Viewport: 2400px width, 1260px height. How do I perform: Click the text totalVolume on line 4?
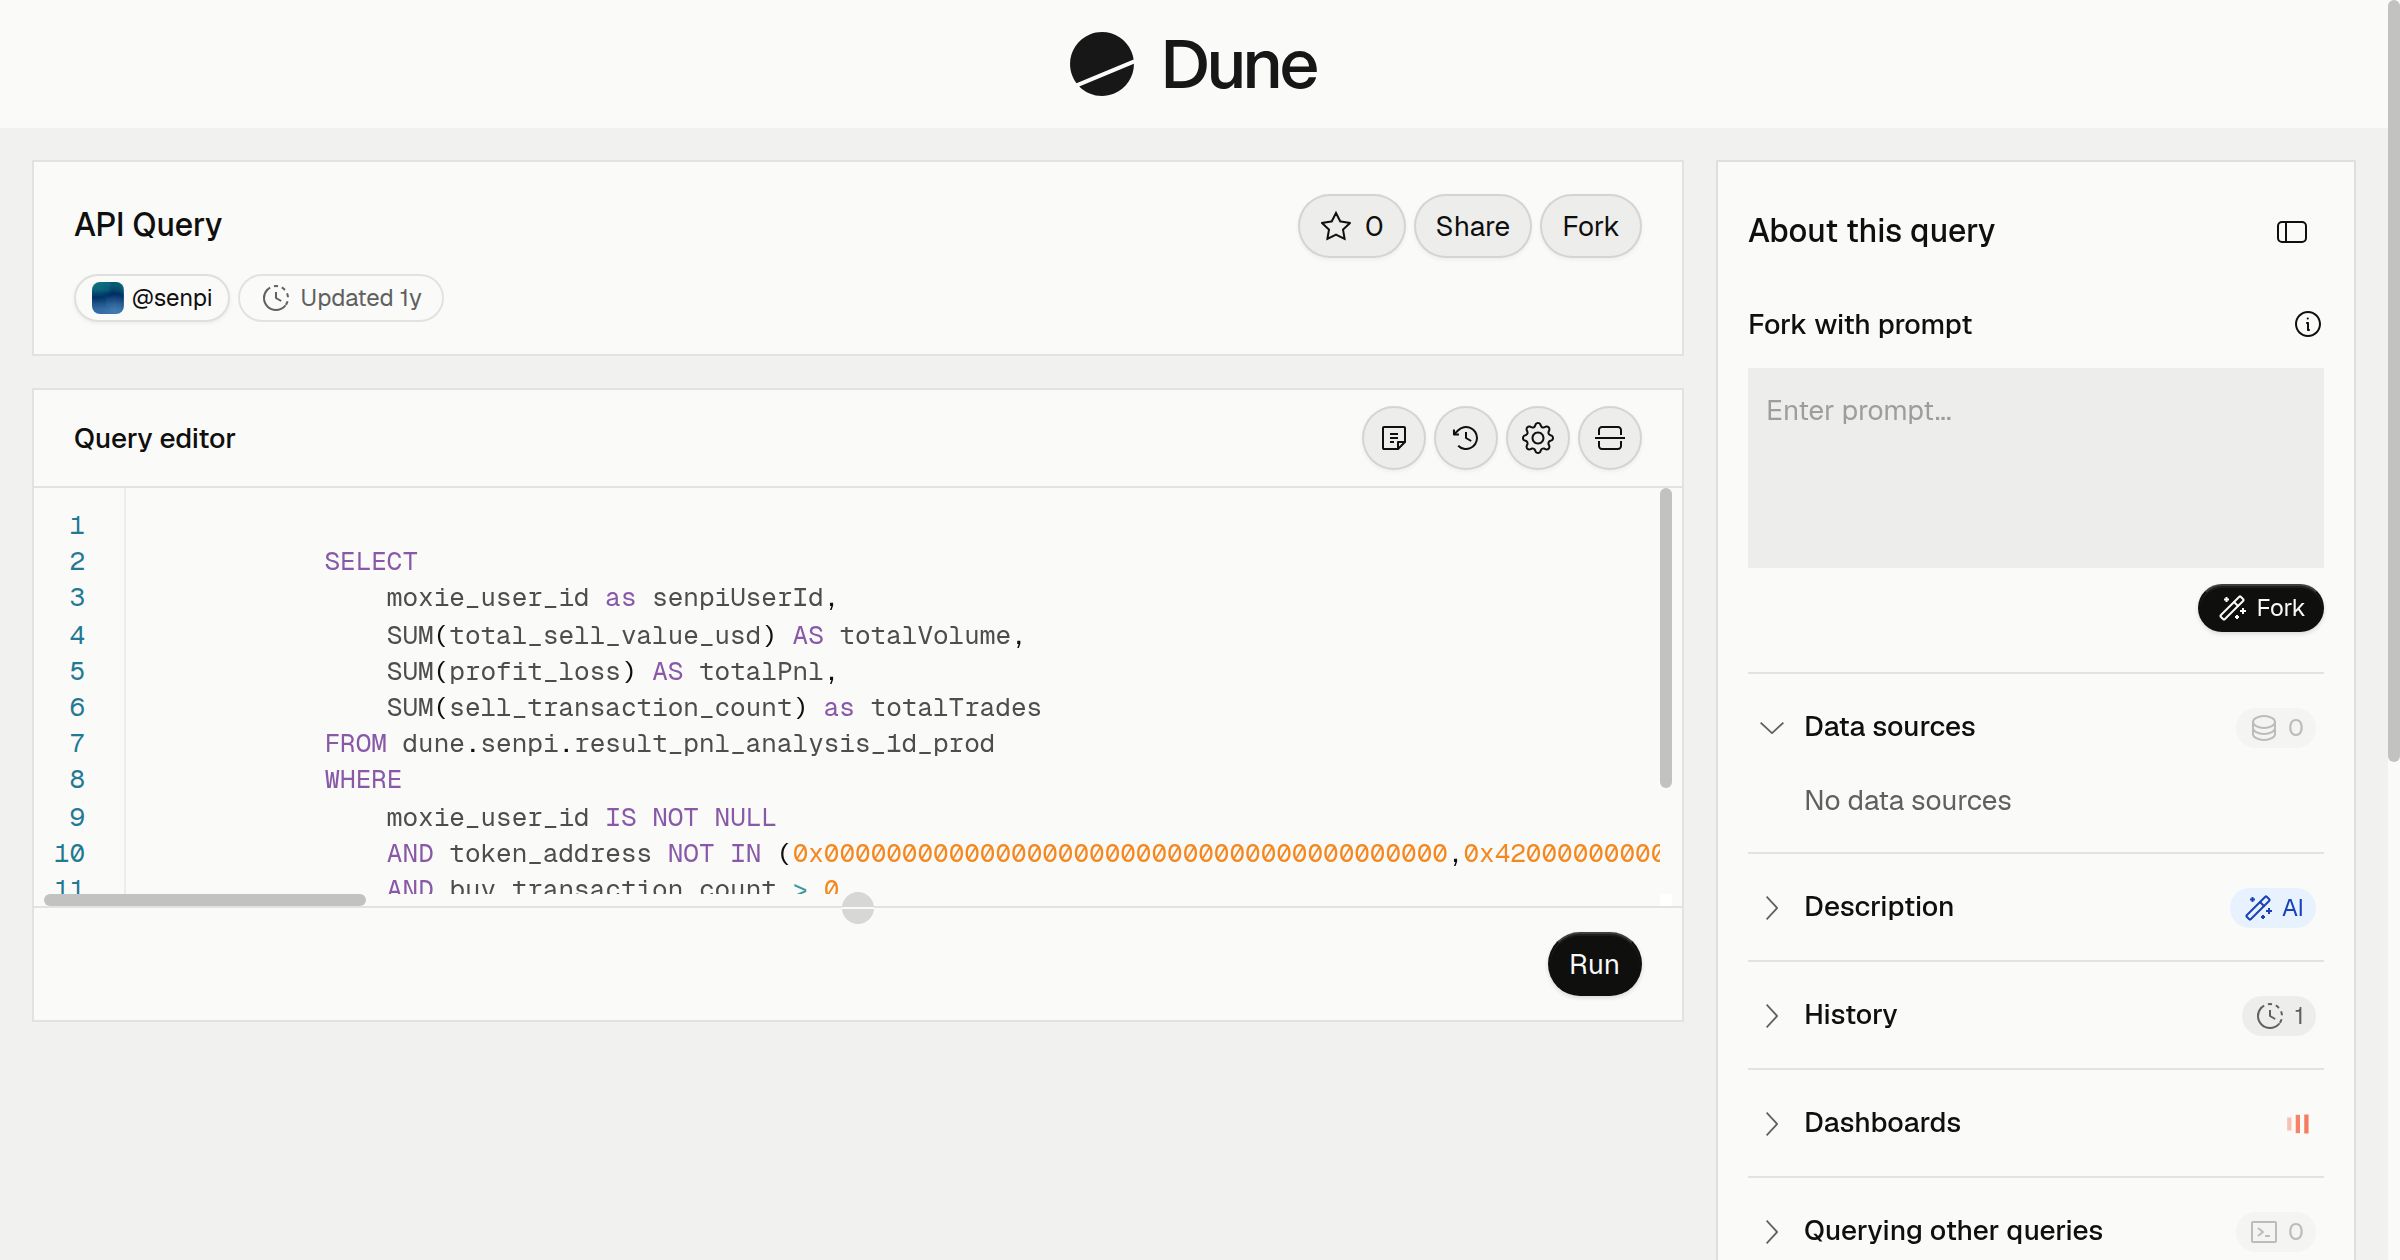click(924, 636)
